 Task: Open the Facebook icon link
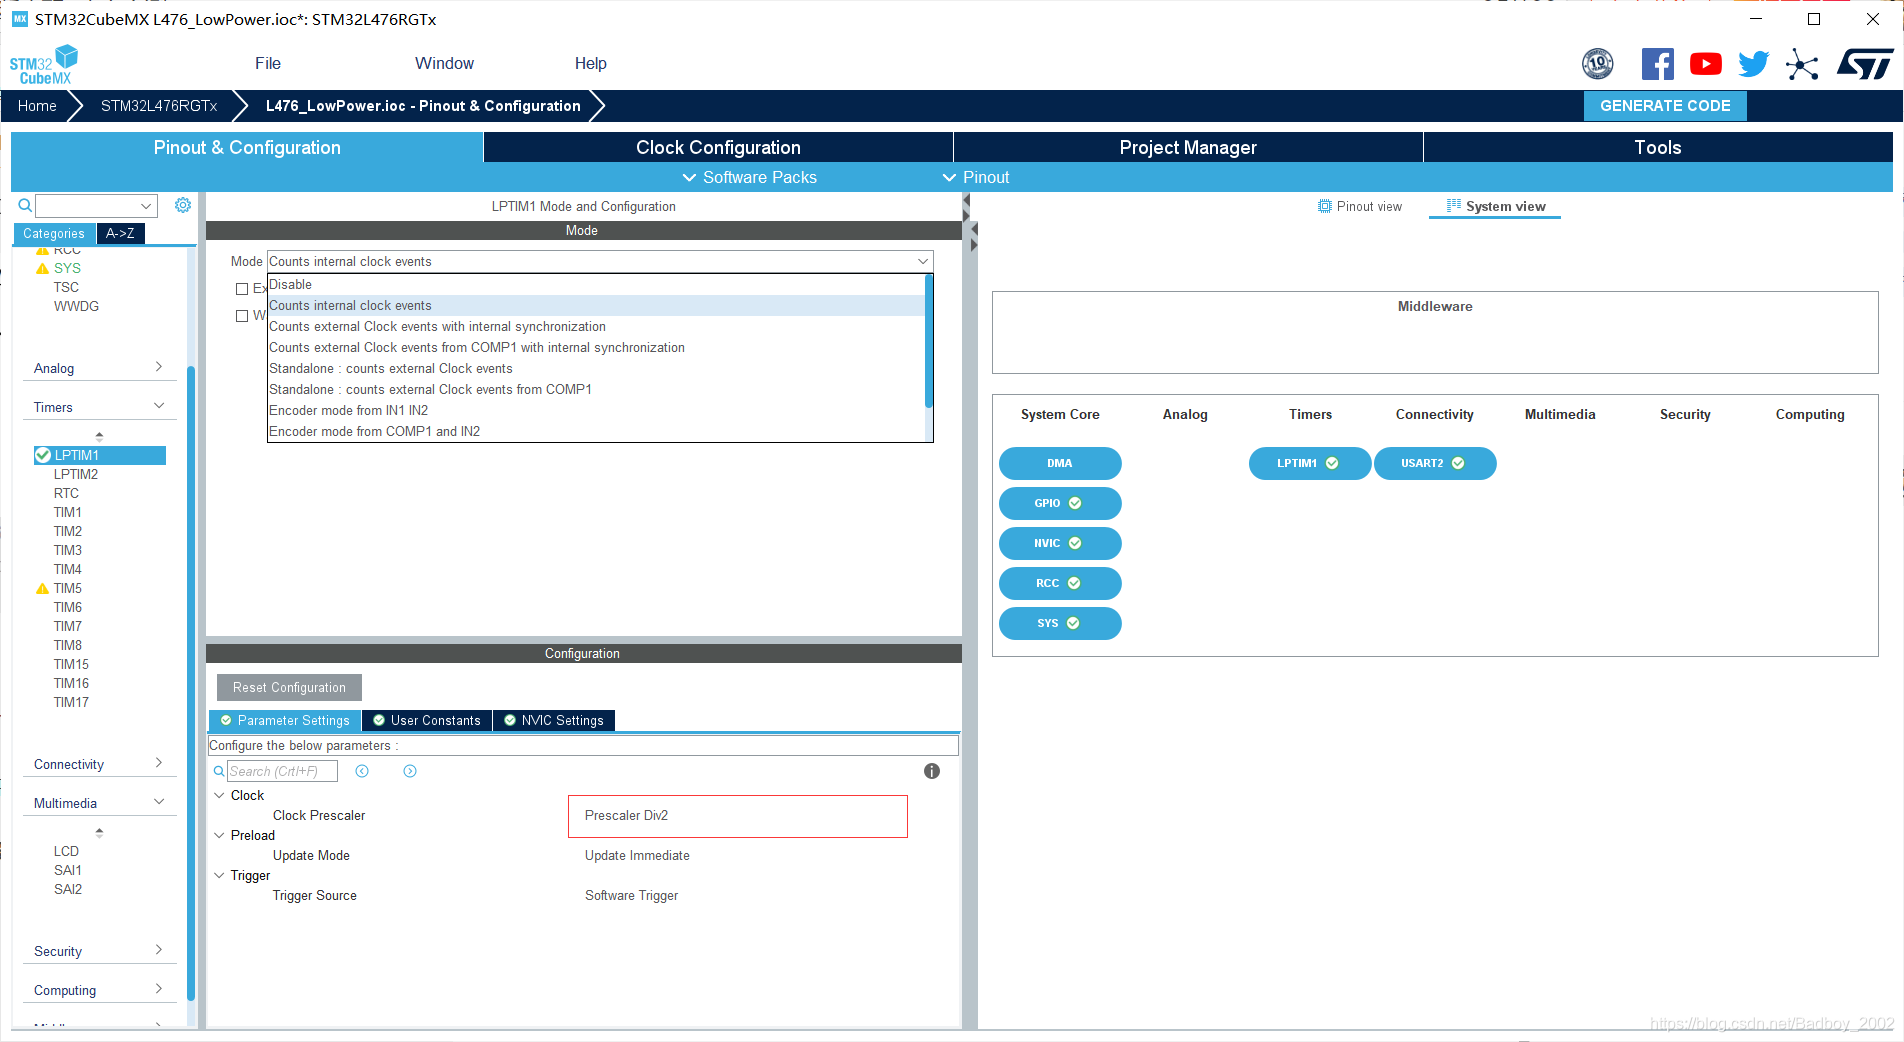(x=1657, y=64)
